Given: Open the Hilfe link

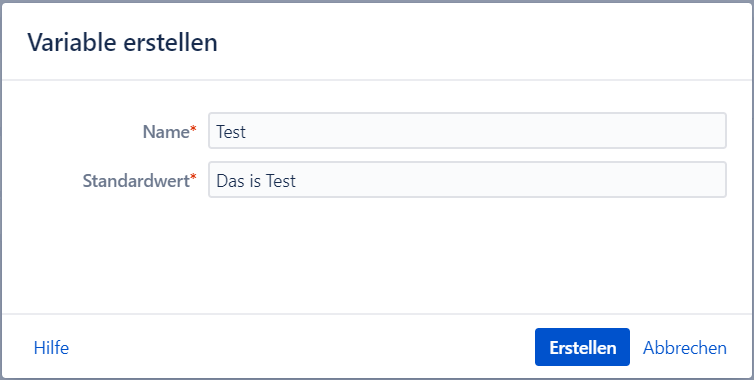Looking at the screenshot, I should point(51,348).
